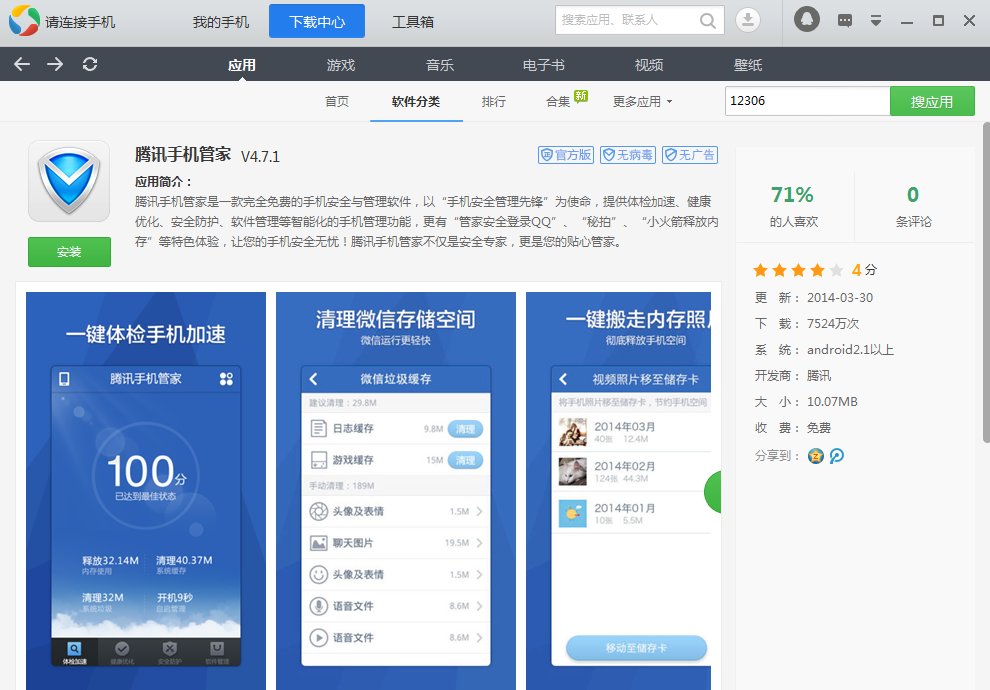Image resolution: width=990 pixels, height=690 pixels.
Task: Expand the 更多应用 dropdown
Action: click(640, 101)
